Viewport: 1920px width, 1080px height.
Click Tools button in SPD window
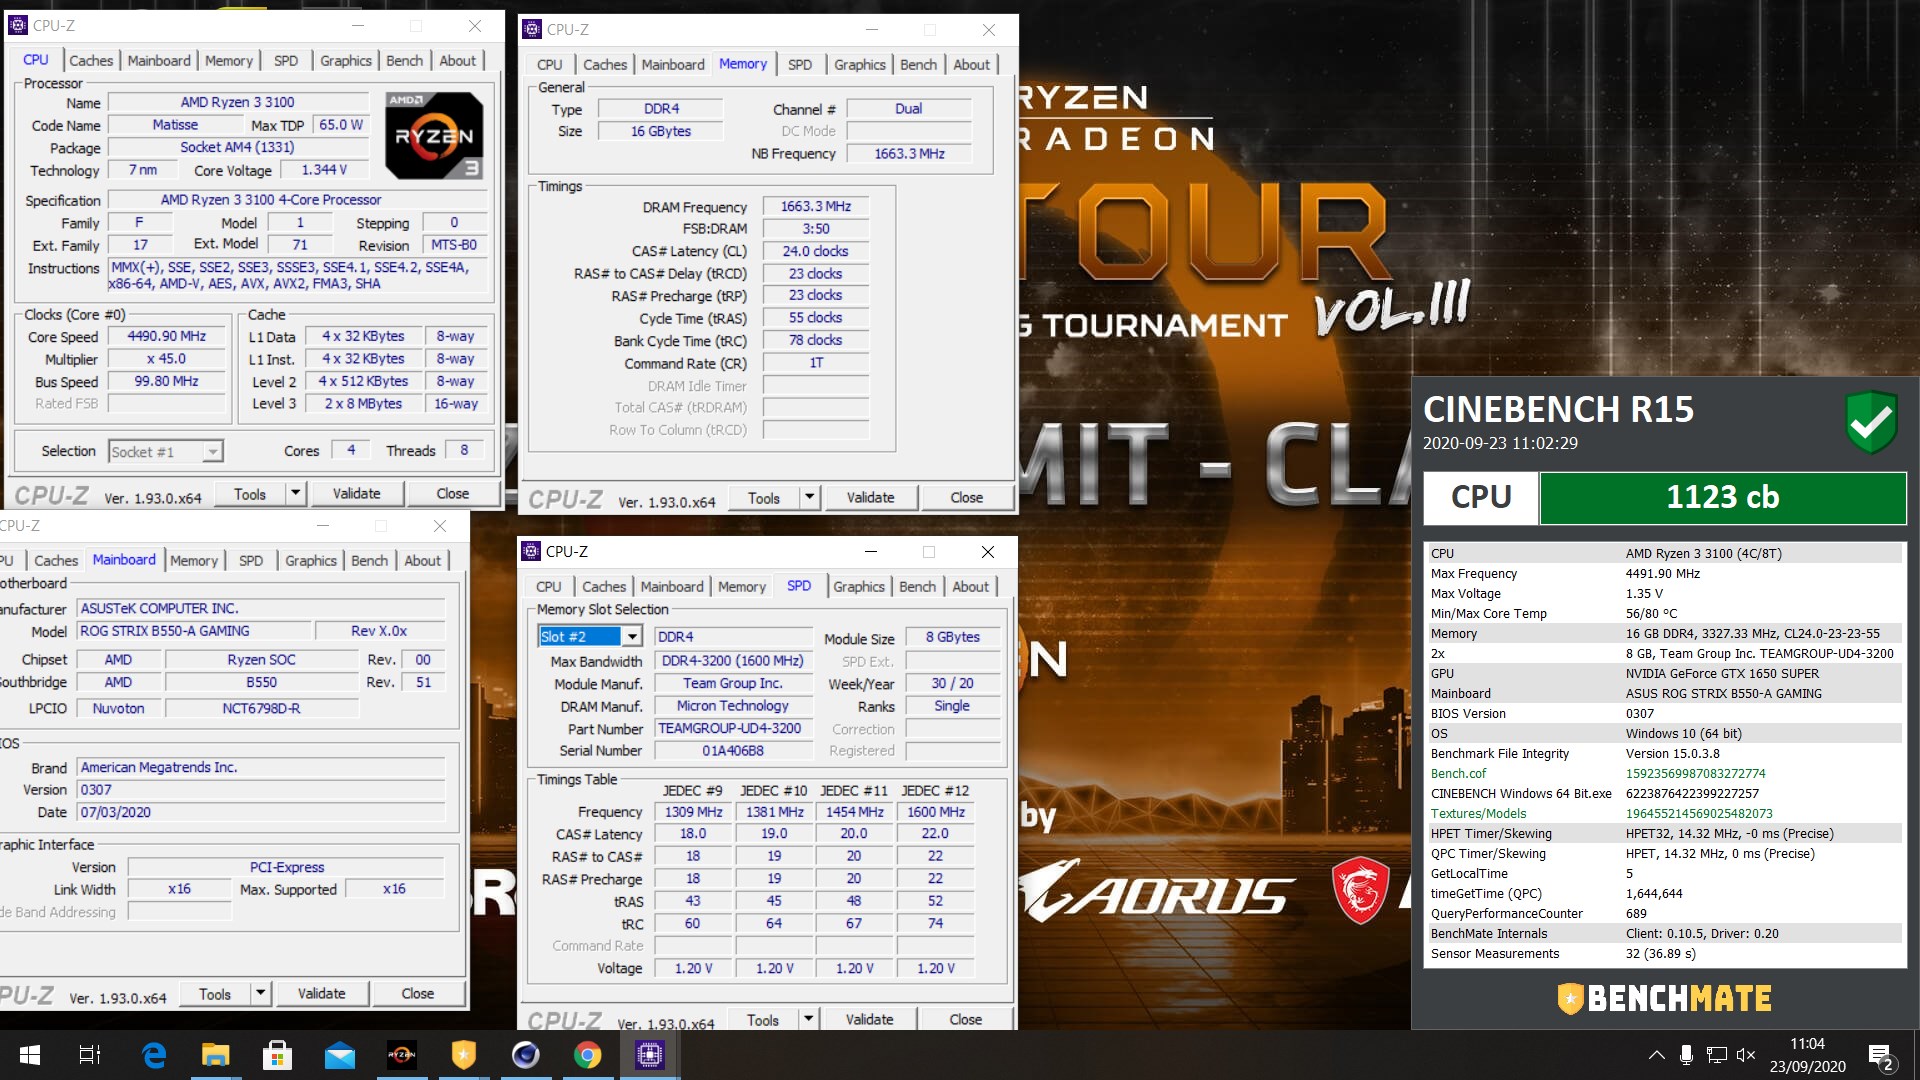762,1019
